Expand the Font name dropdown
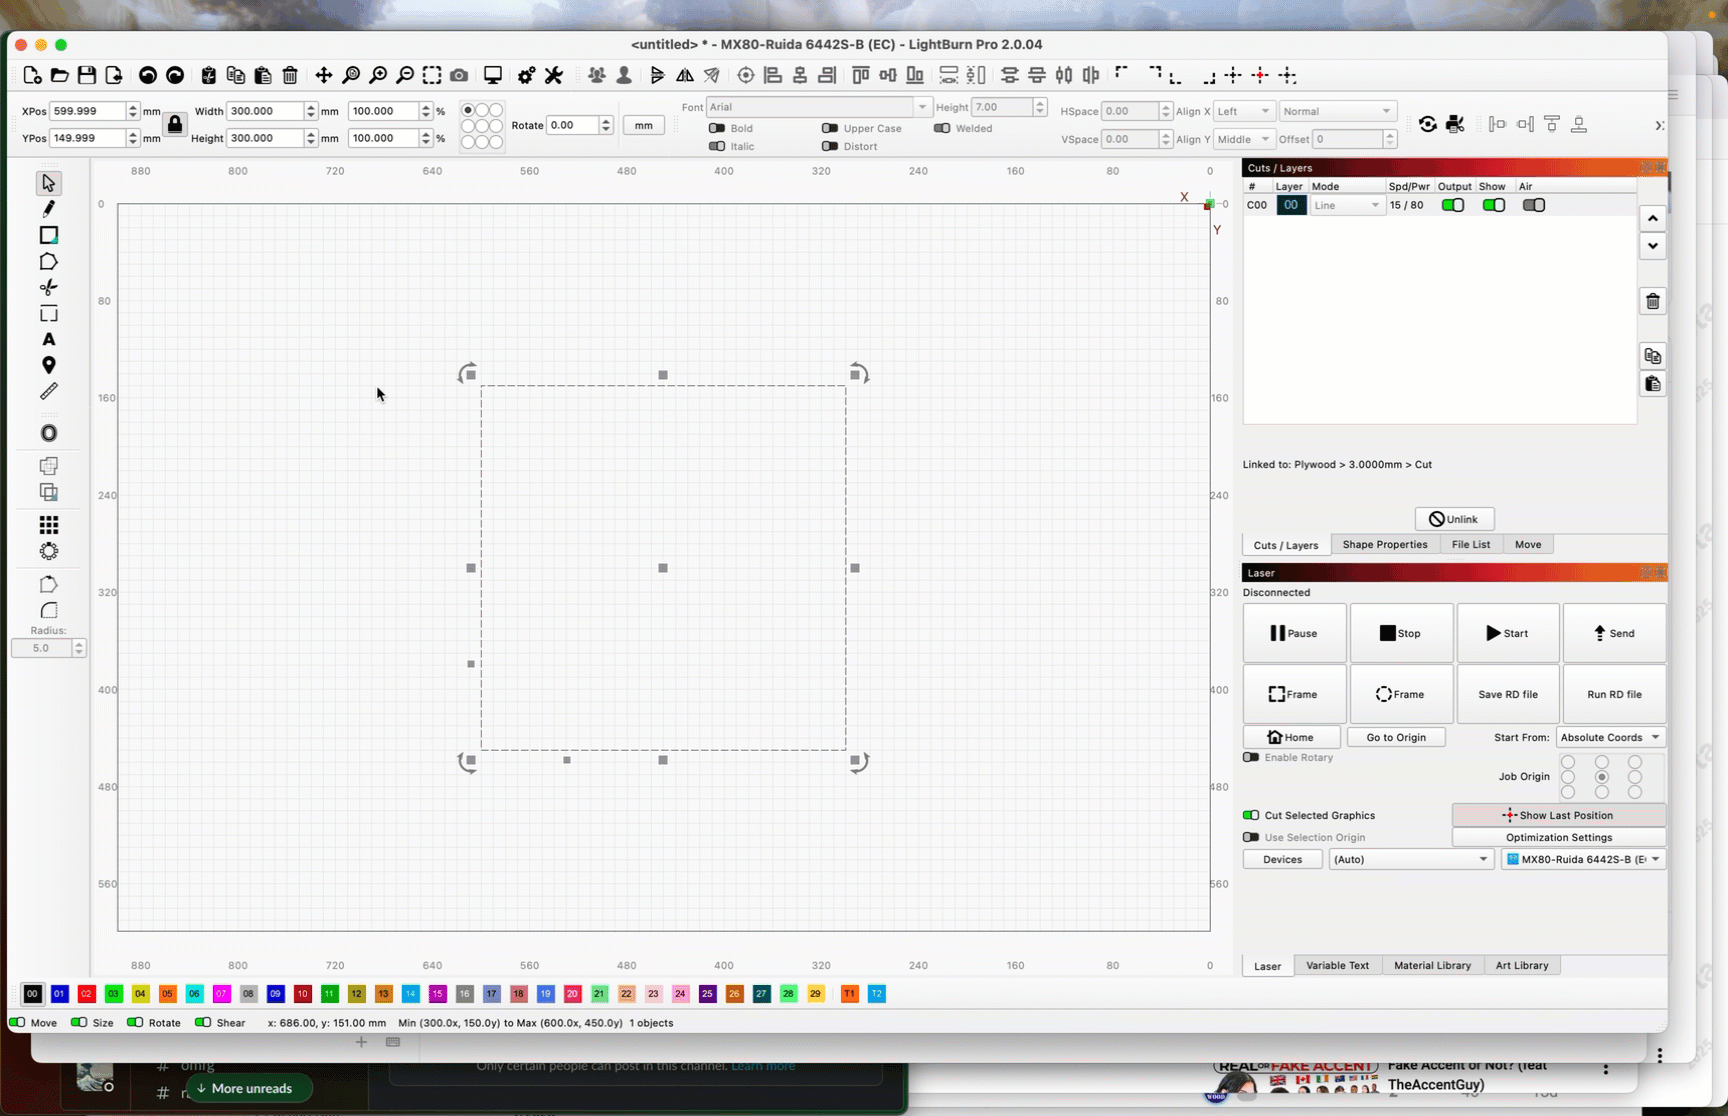1728x1116 pixels. coord(818,107)
